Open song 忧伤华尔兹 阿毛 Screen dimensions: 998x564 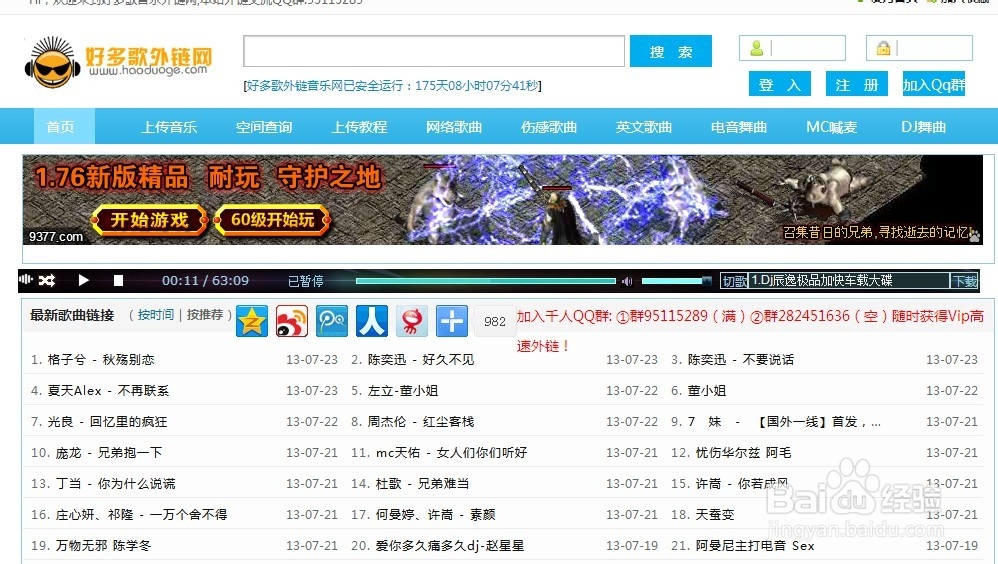[x=743, y=453]
